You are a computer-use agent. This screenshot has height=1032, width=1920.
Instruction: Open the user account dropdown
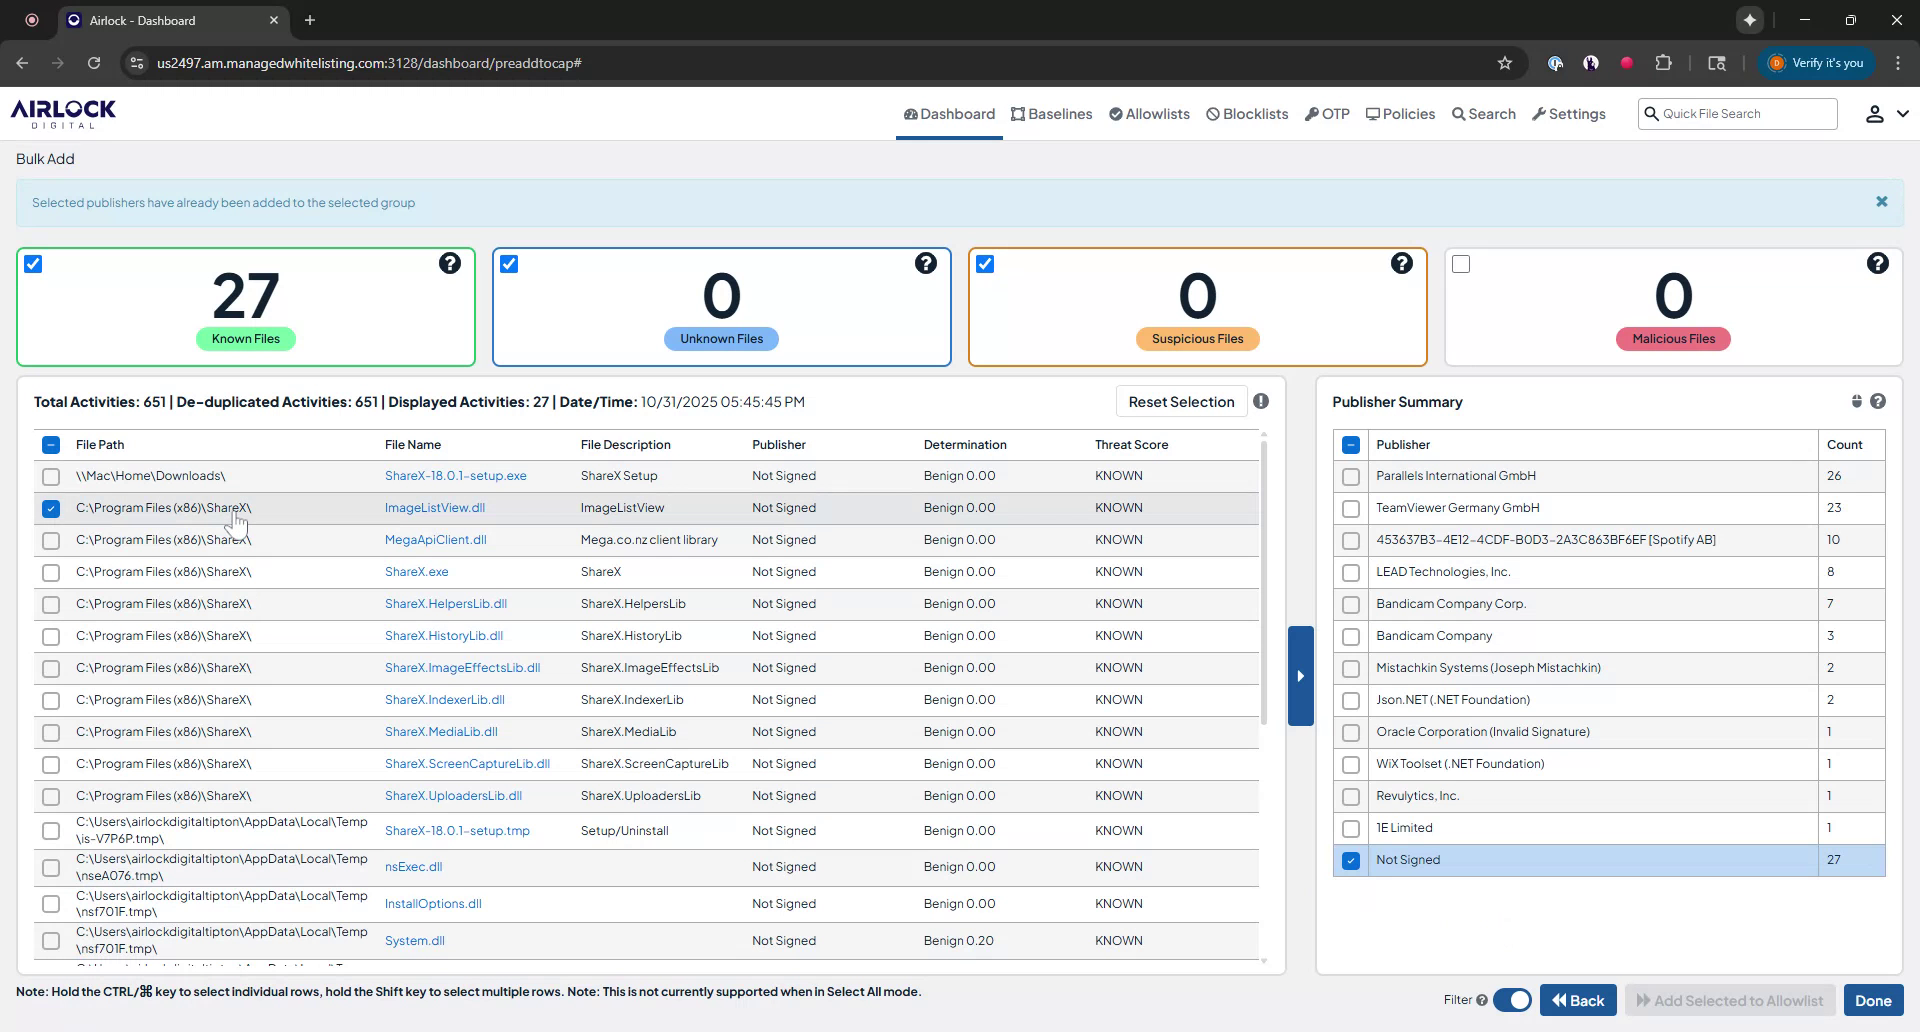click(1885, 114)
